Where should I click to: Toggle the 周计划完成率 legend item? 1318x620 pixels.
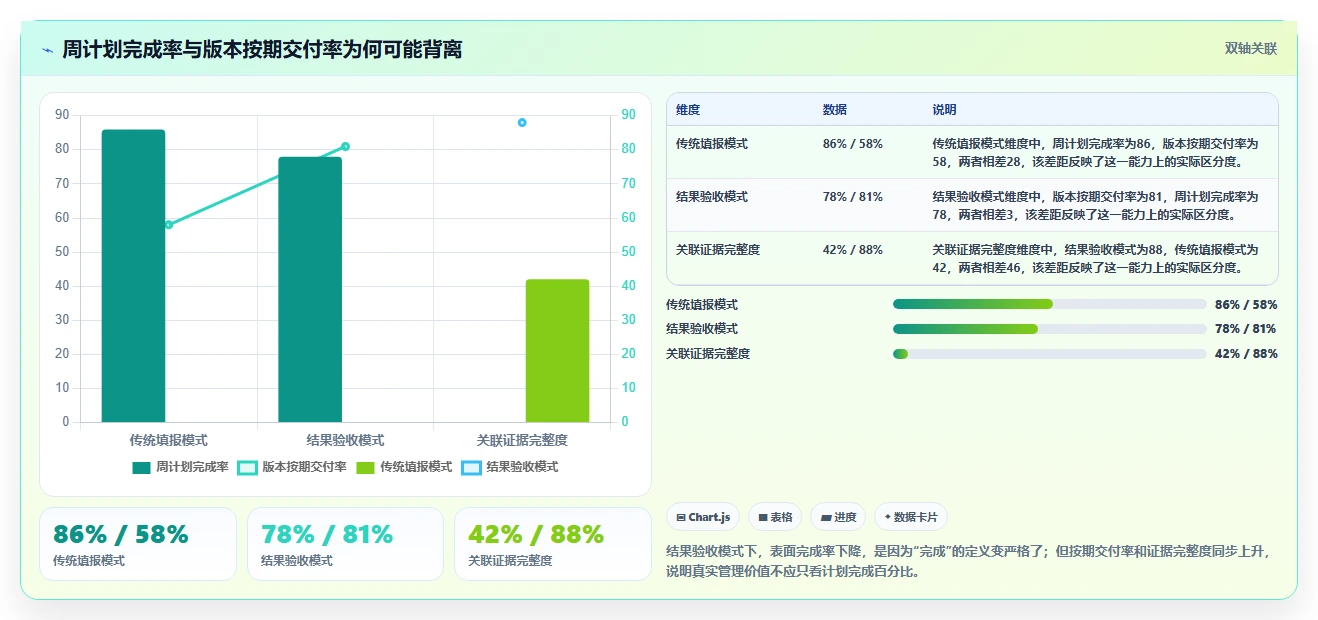coord(181,467)
